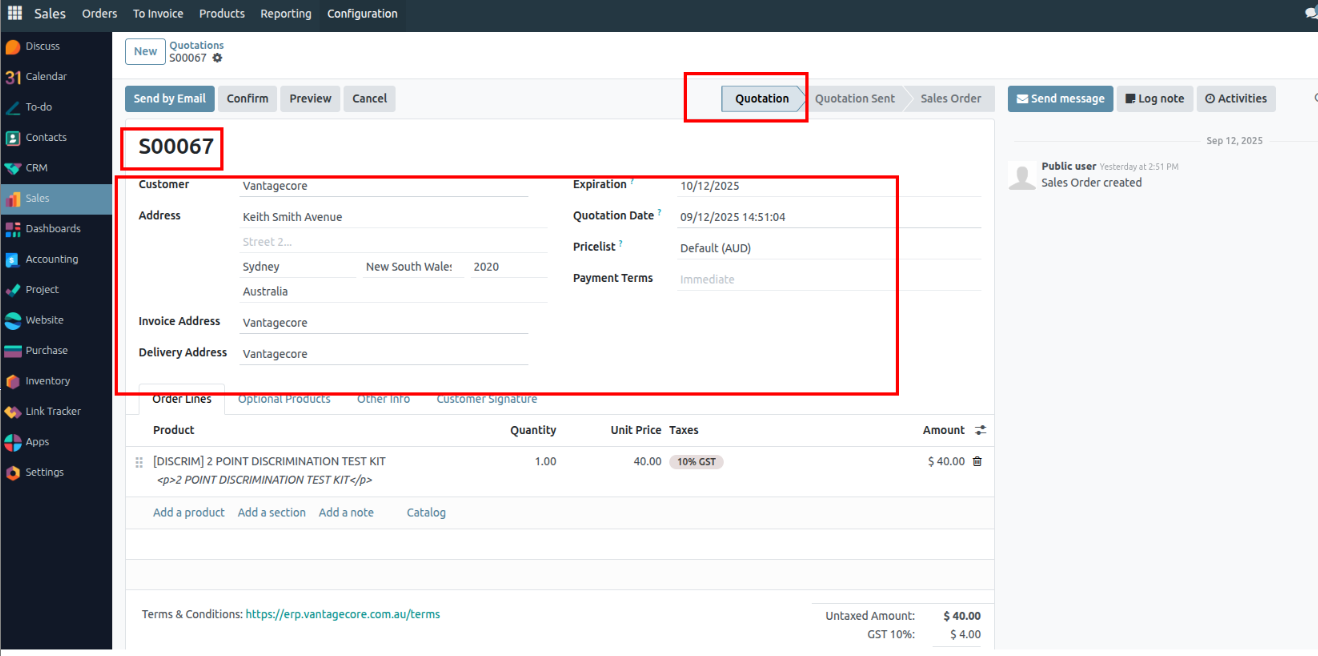Open the Pricelist dropdown field
This screenshot has height=656, width=1318.
[x=828, y=248]
